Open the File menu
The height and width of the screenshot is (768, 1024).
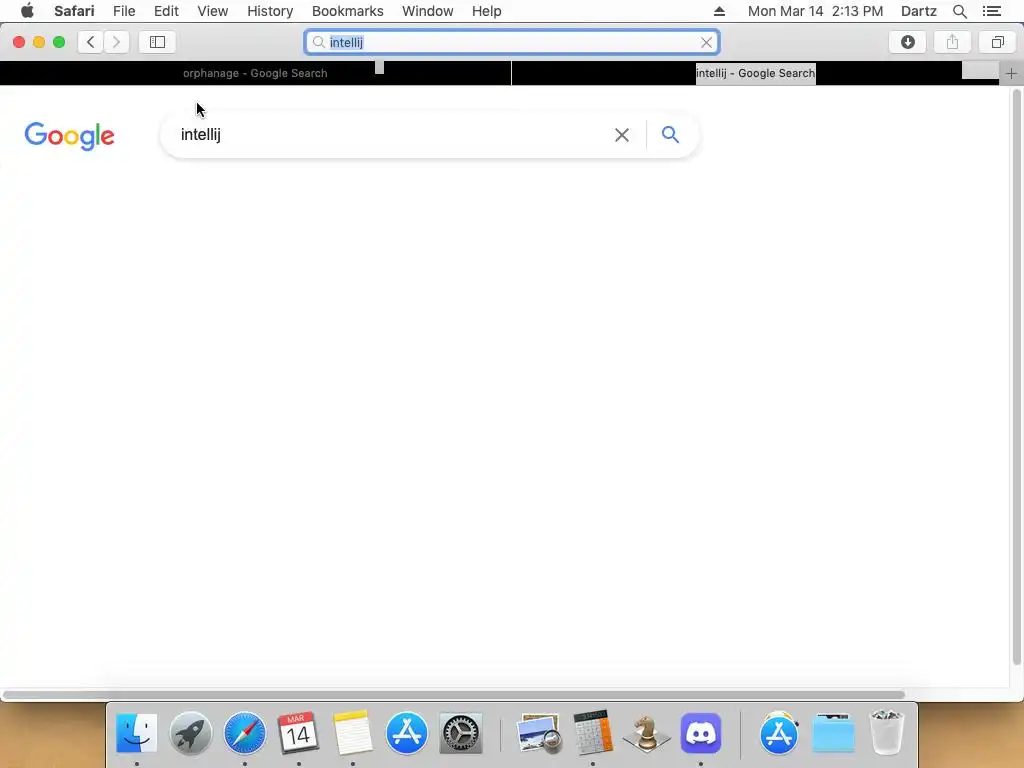[124, 11]
